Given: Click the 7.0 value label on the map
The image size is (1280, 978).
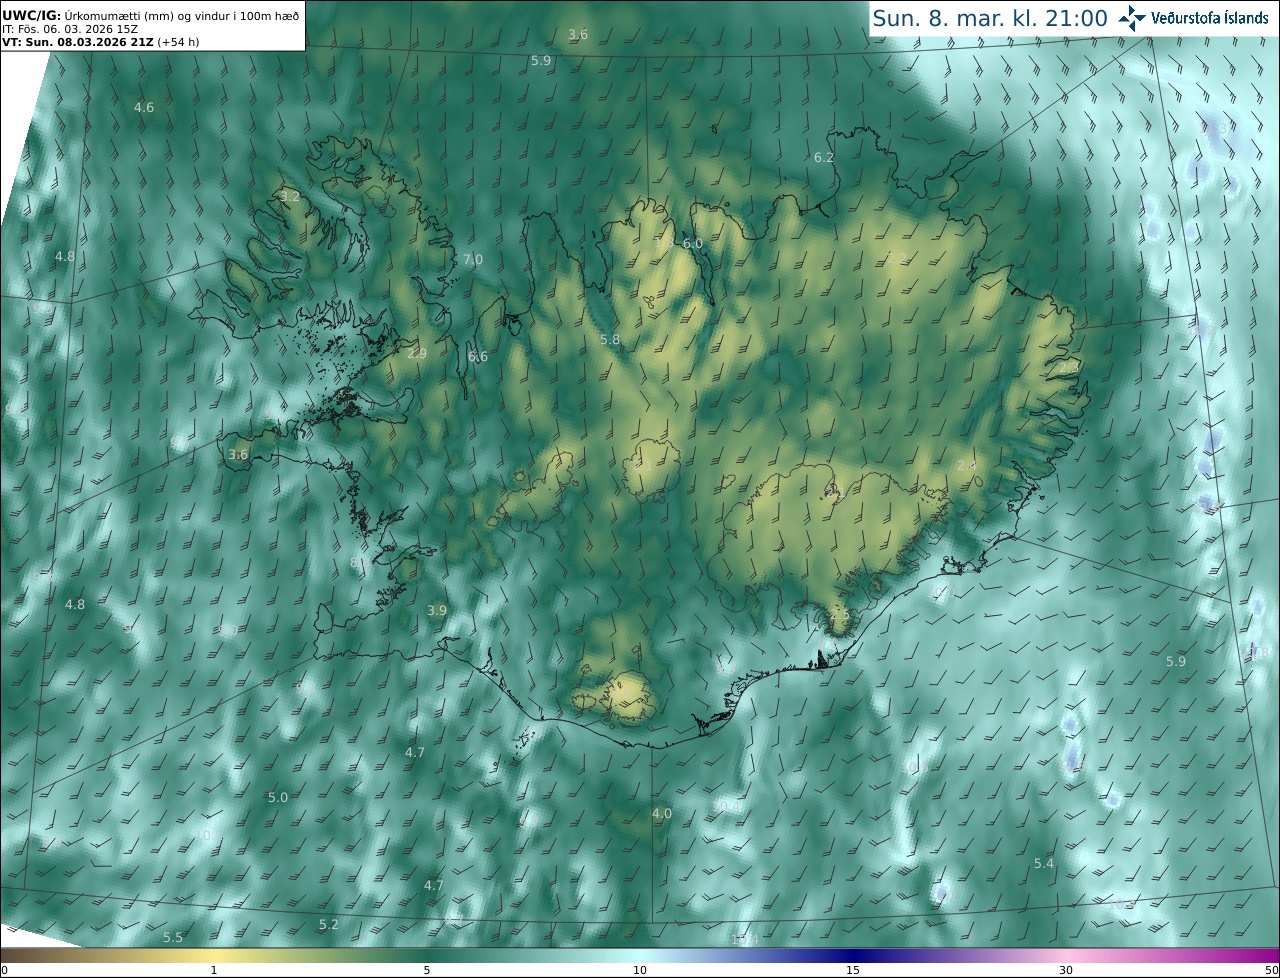Looking at the screenshot, I should tap(473, 259).
